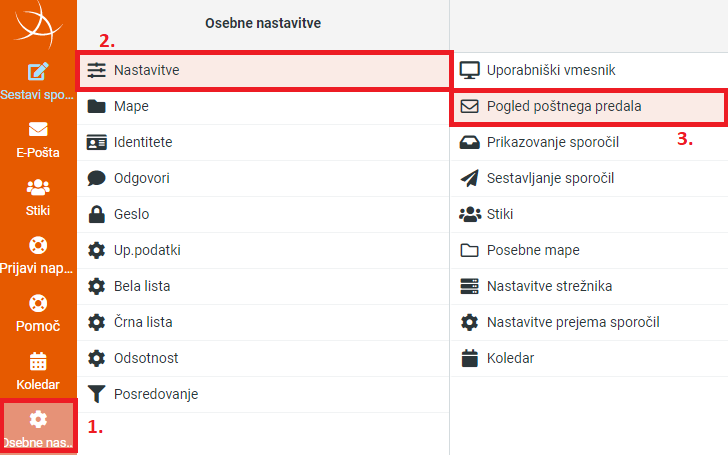This screenshot has height=455, width=728.
Task: Open Nastavitve strežnika preferences
Action: 589,286
